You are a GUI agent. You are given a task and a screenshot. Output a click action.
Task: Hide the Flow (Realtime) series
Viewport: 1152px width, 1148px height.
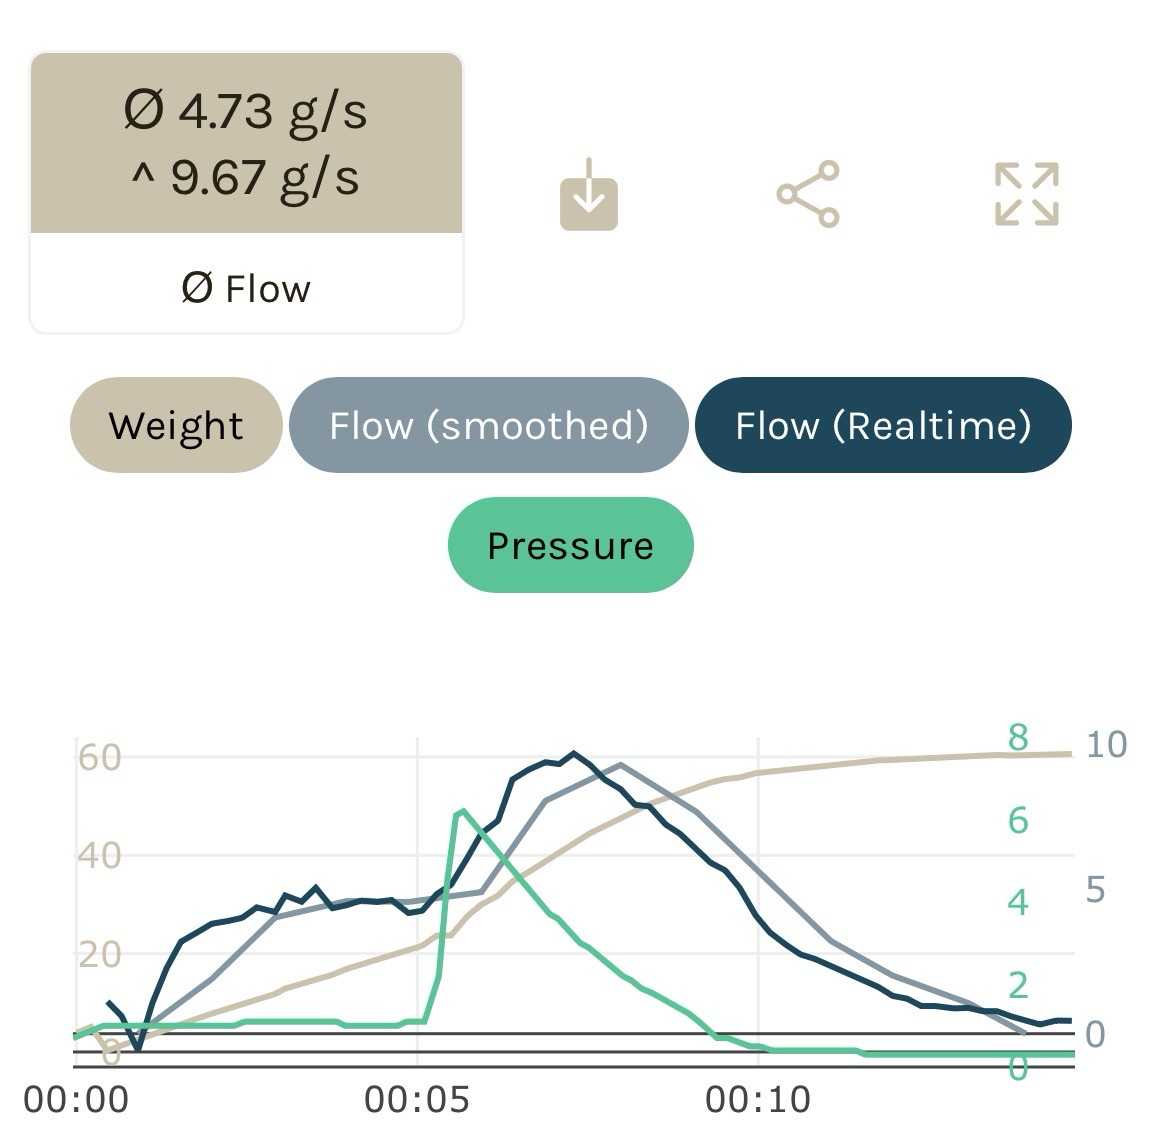[x=883, y=426]
